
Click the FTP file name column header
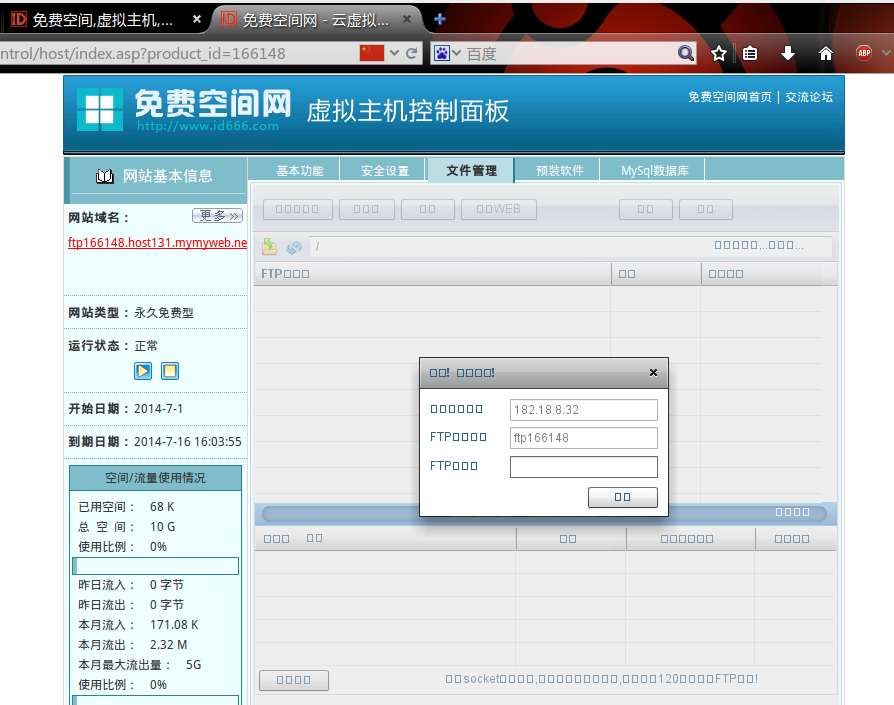coord(432,274)
